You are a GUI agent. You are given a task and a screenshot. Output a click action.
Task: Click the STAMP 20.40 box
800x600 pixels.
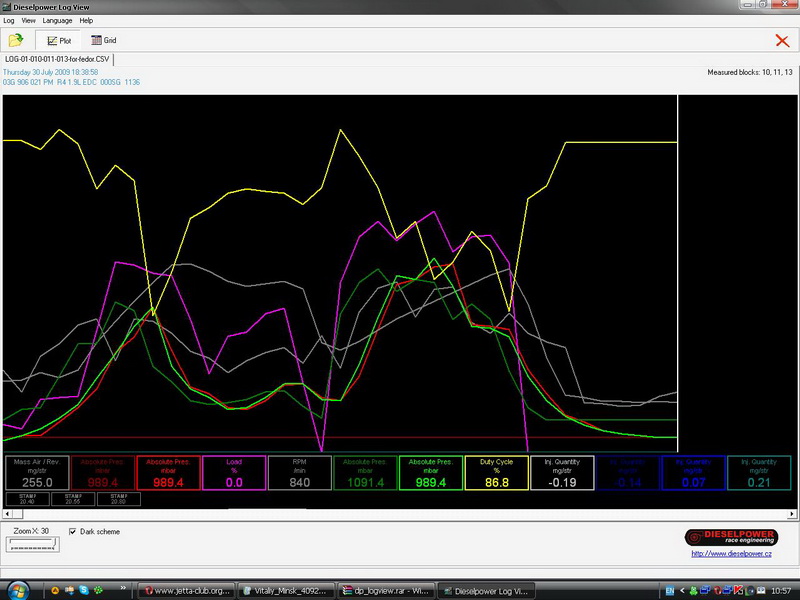pyautogui.click(x=28, y=499)
